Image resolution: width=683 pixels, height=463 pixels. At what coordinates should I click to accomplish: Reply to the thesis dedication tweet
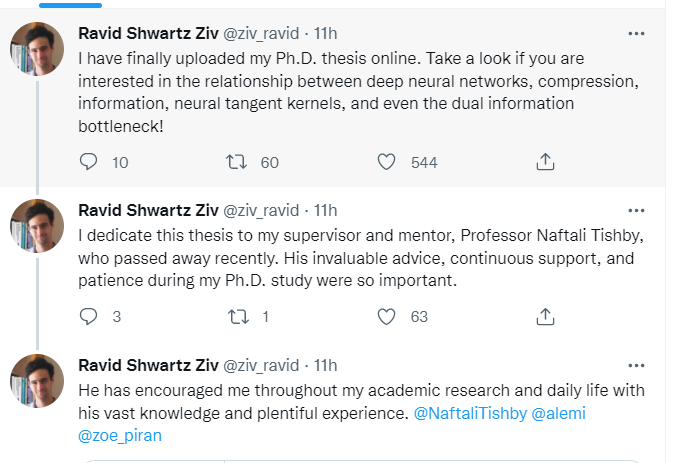[x=89, y=316]
